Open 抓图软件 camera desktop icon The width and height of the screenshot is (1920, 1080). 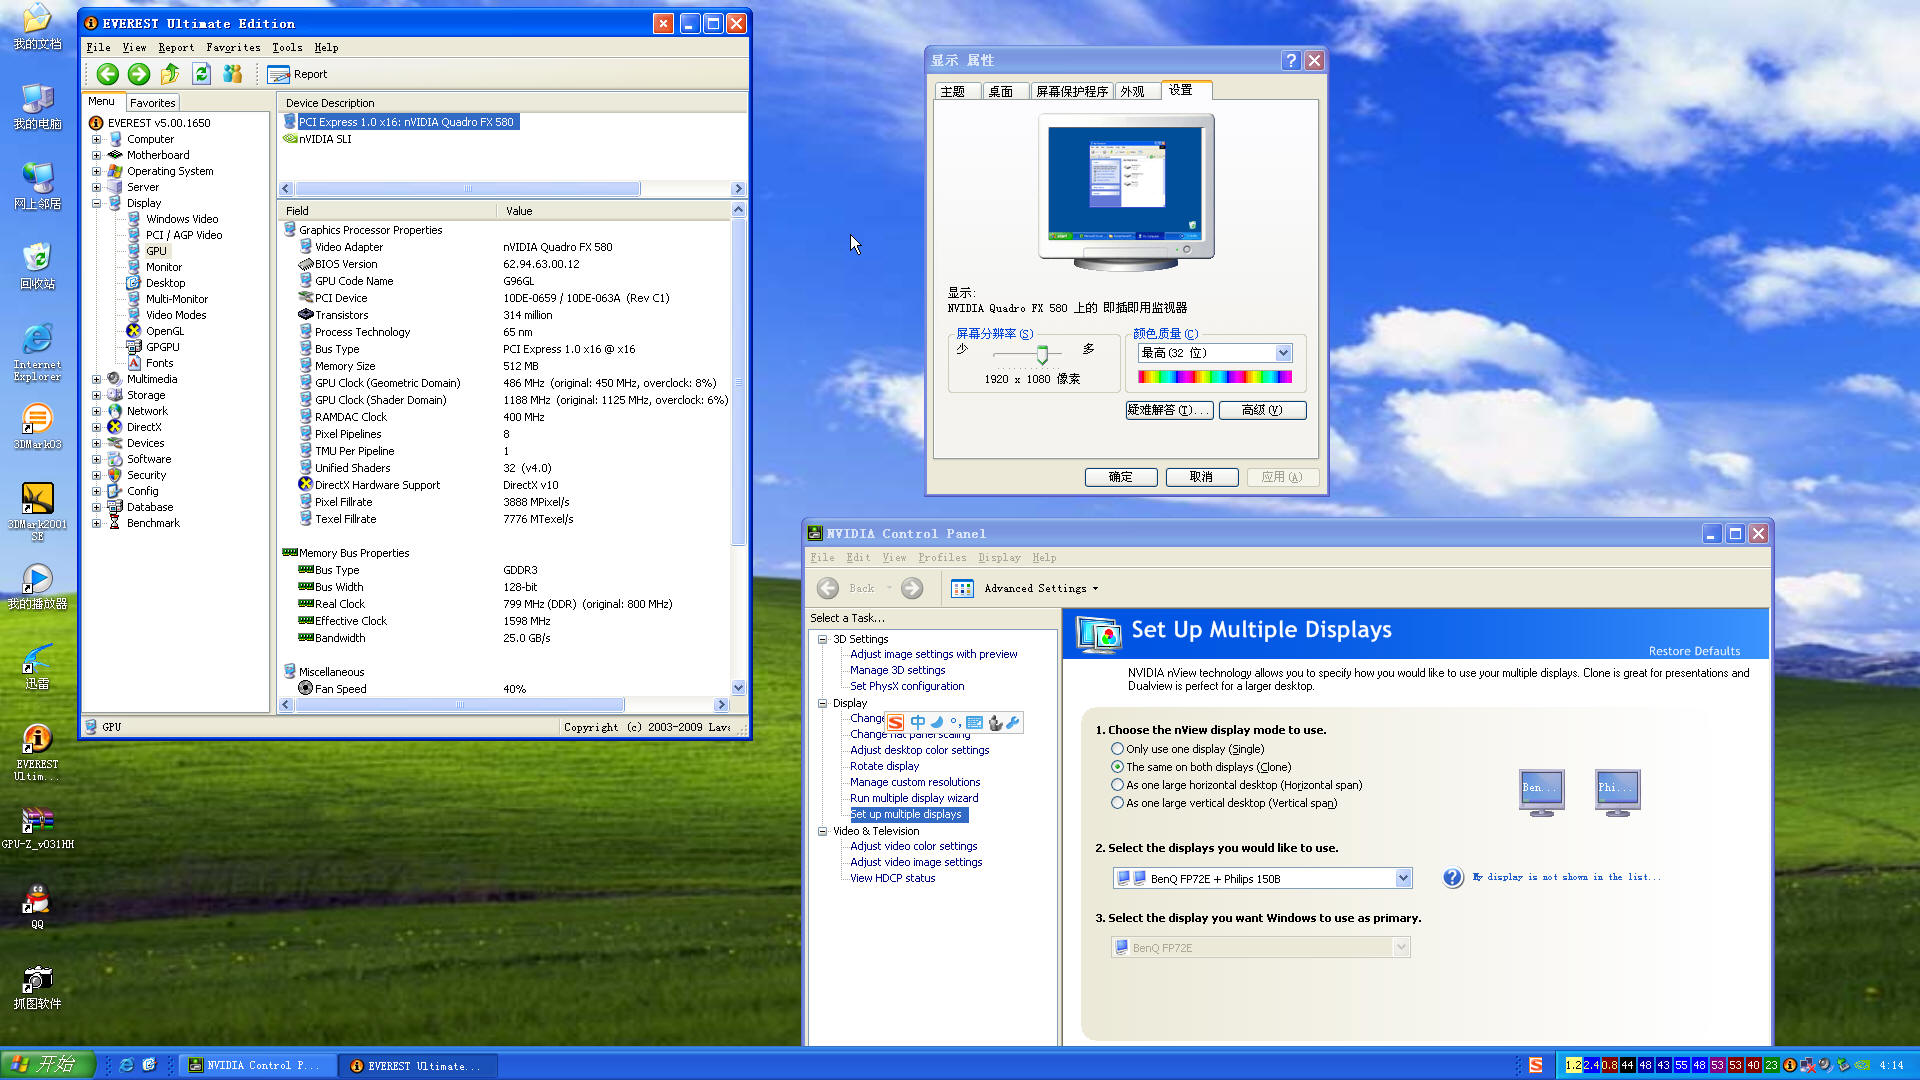37,987
